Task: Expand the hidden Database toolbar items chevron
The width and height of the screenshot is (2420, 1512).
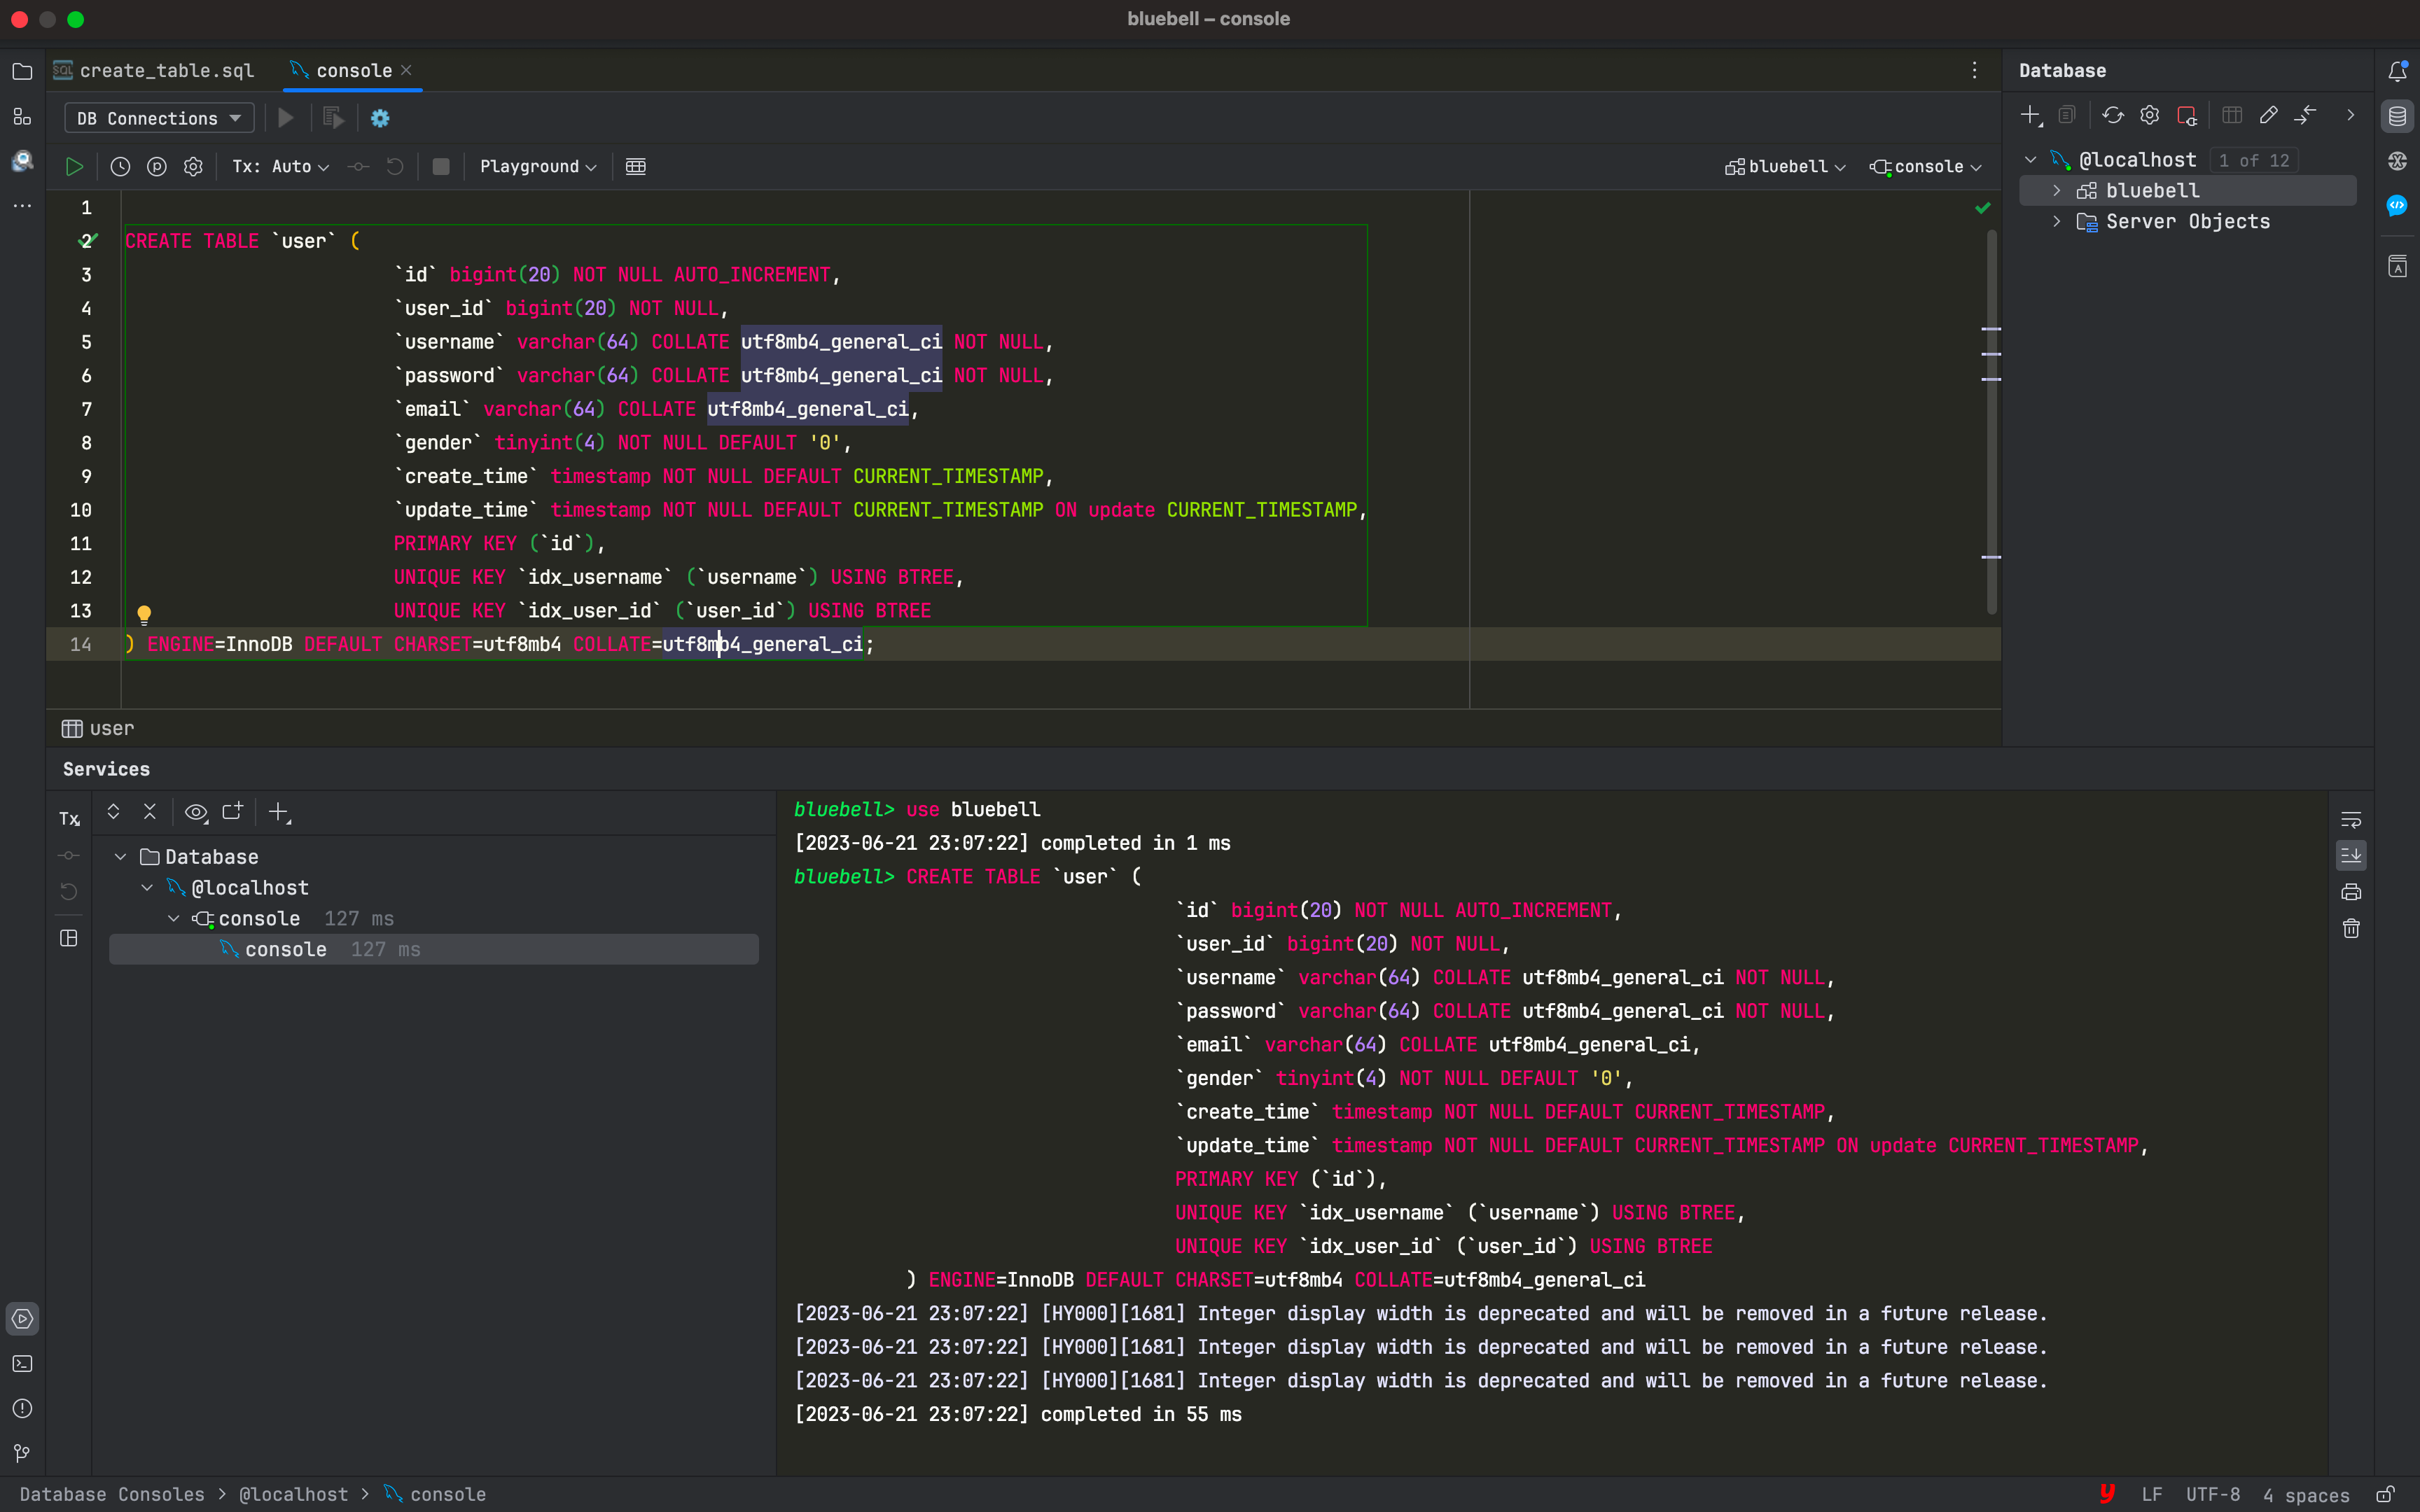Action: click(2350, 116)
